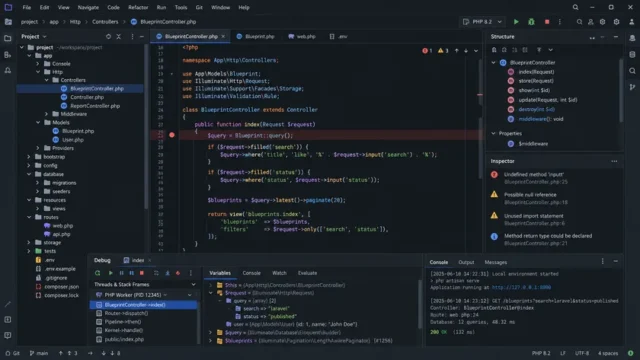
Task: Click the Structure panel vertical scrollbar
Action: pyautogui.click(x=621, y=91)
